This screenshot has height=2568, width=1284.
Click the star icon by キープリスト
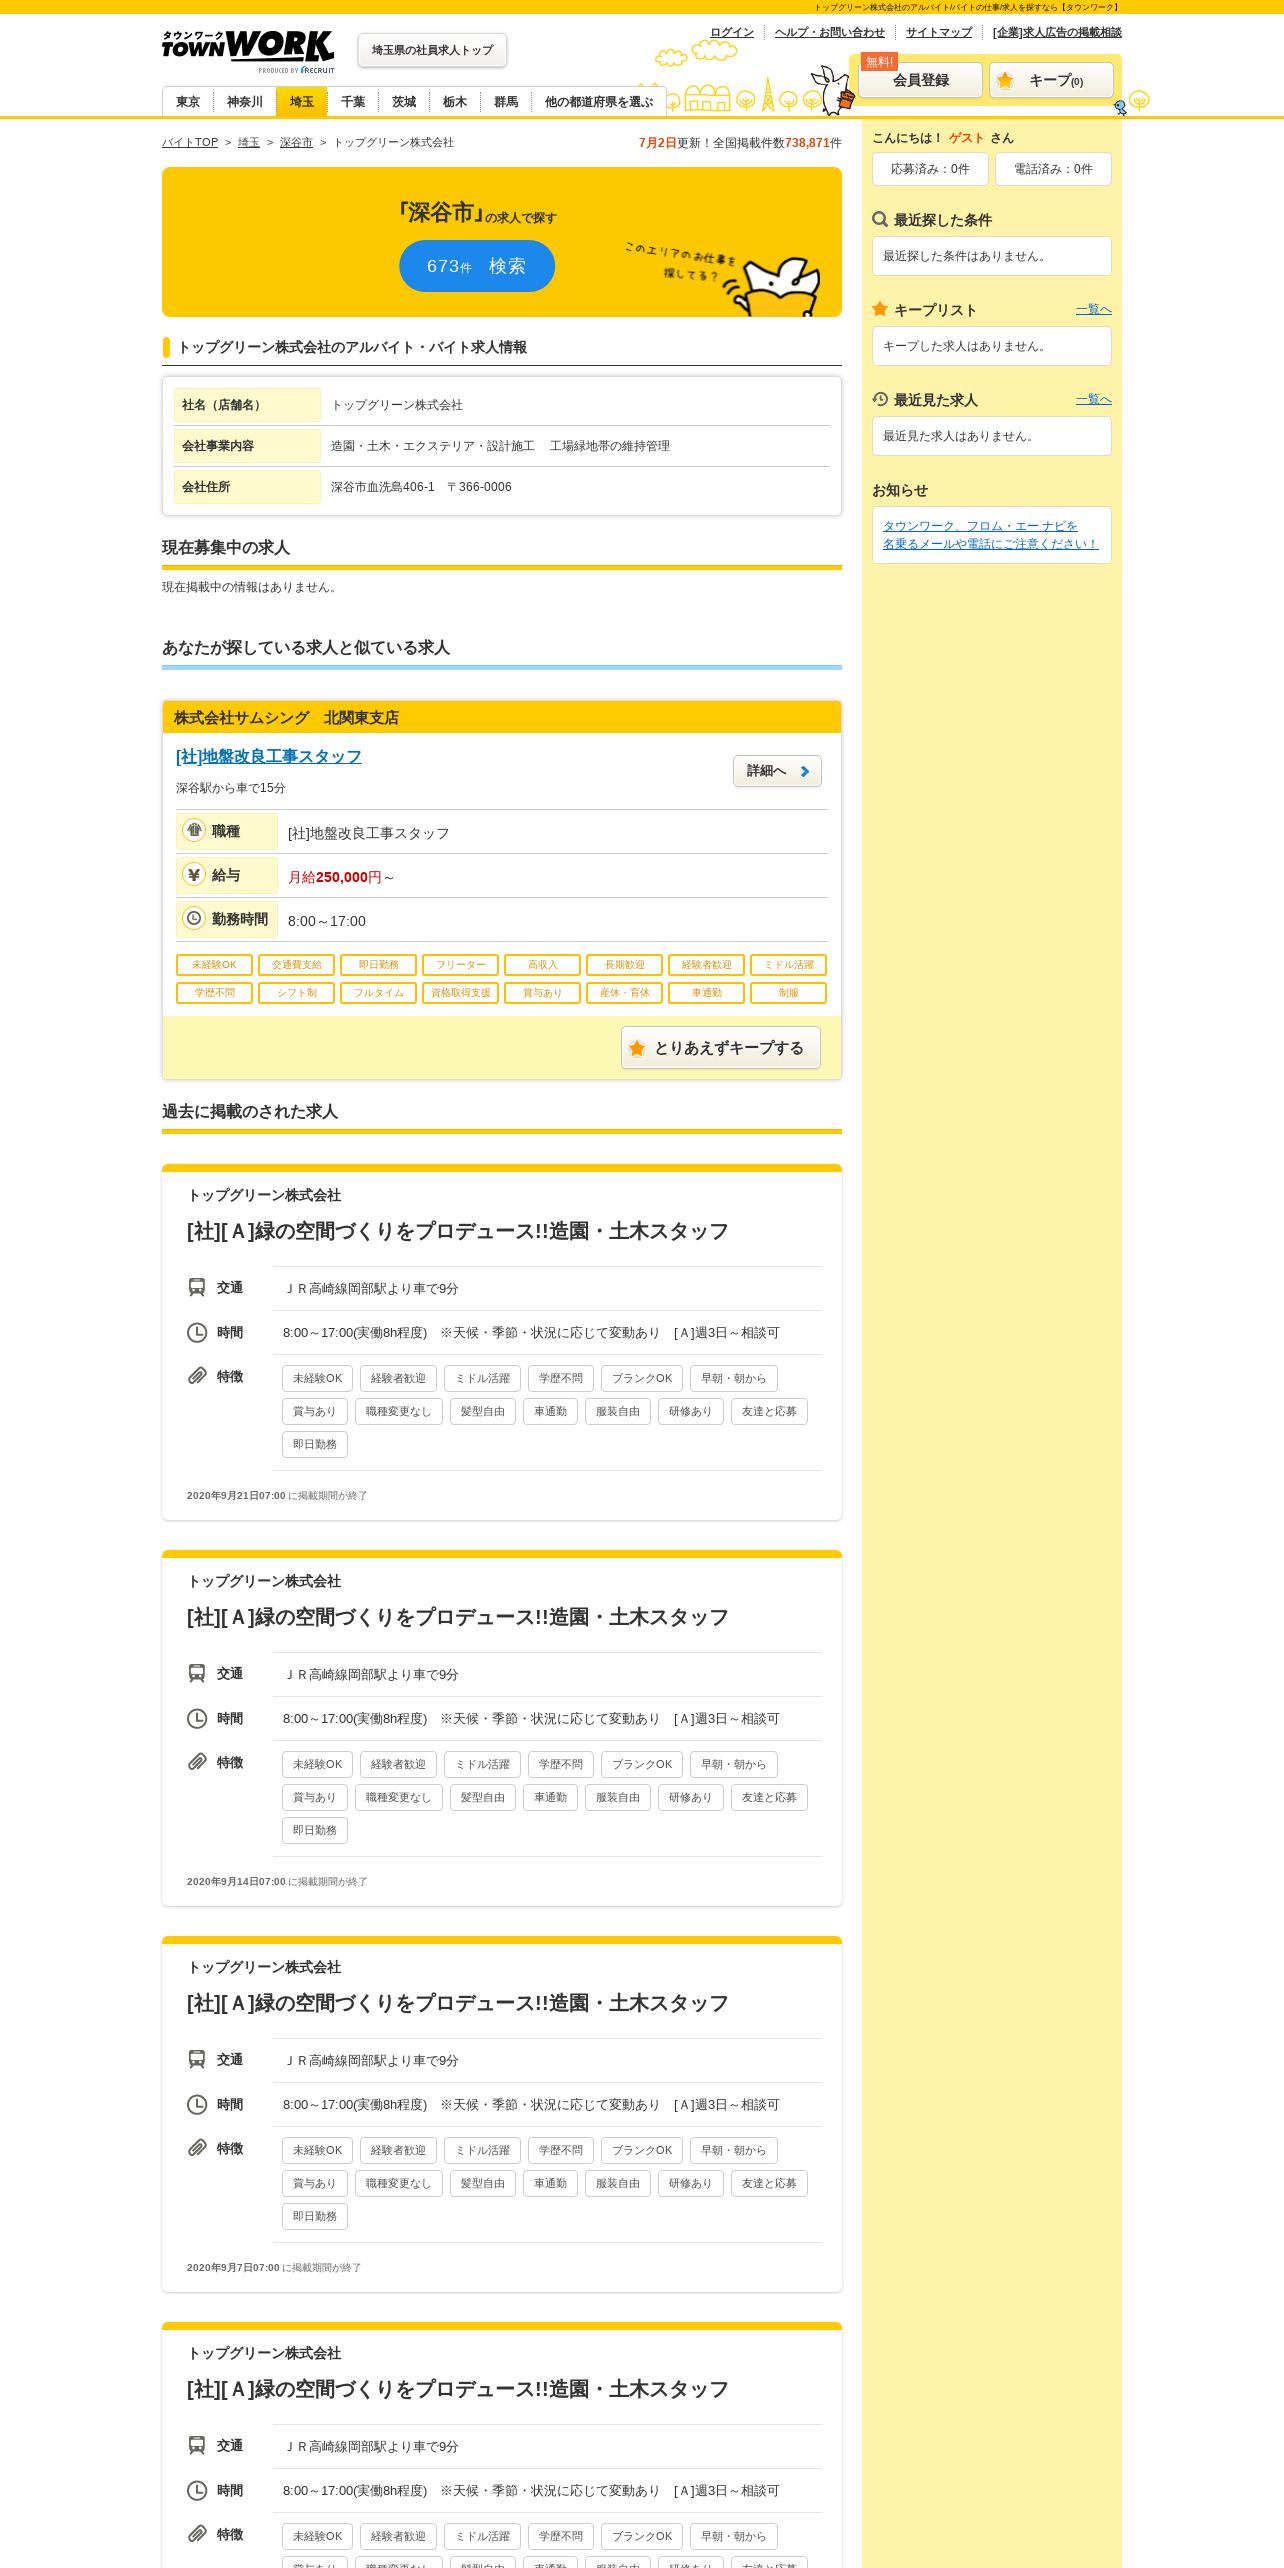click(x=880, y=309)
